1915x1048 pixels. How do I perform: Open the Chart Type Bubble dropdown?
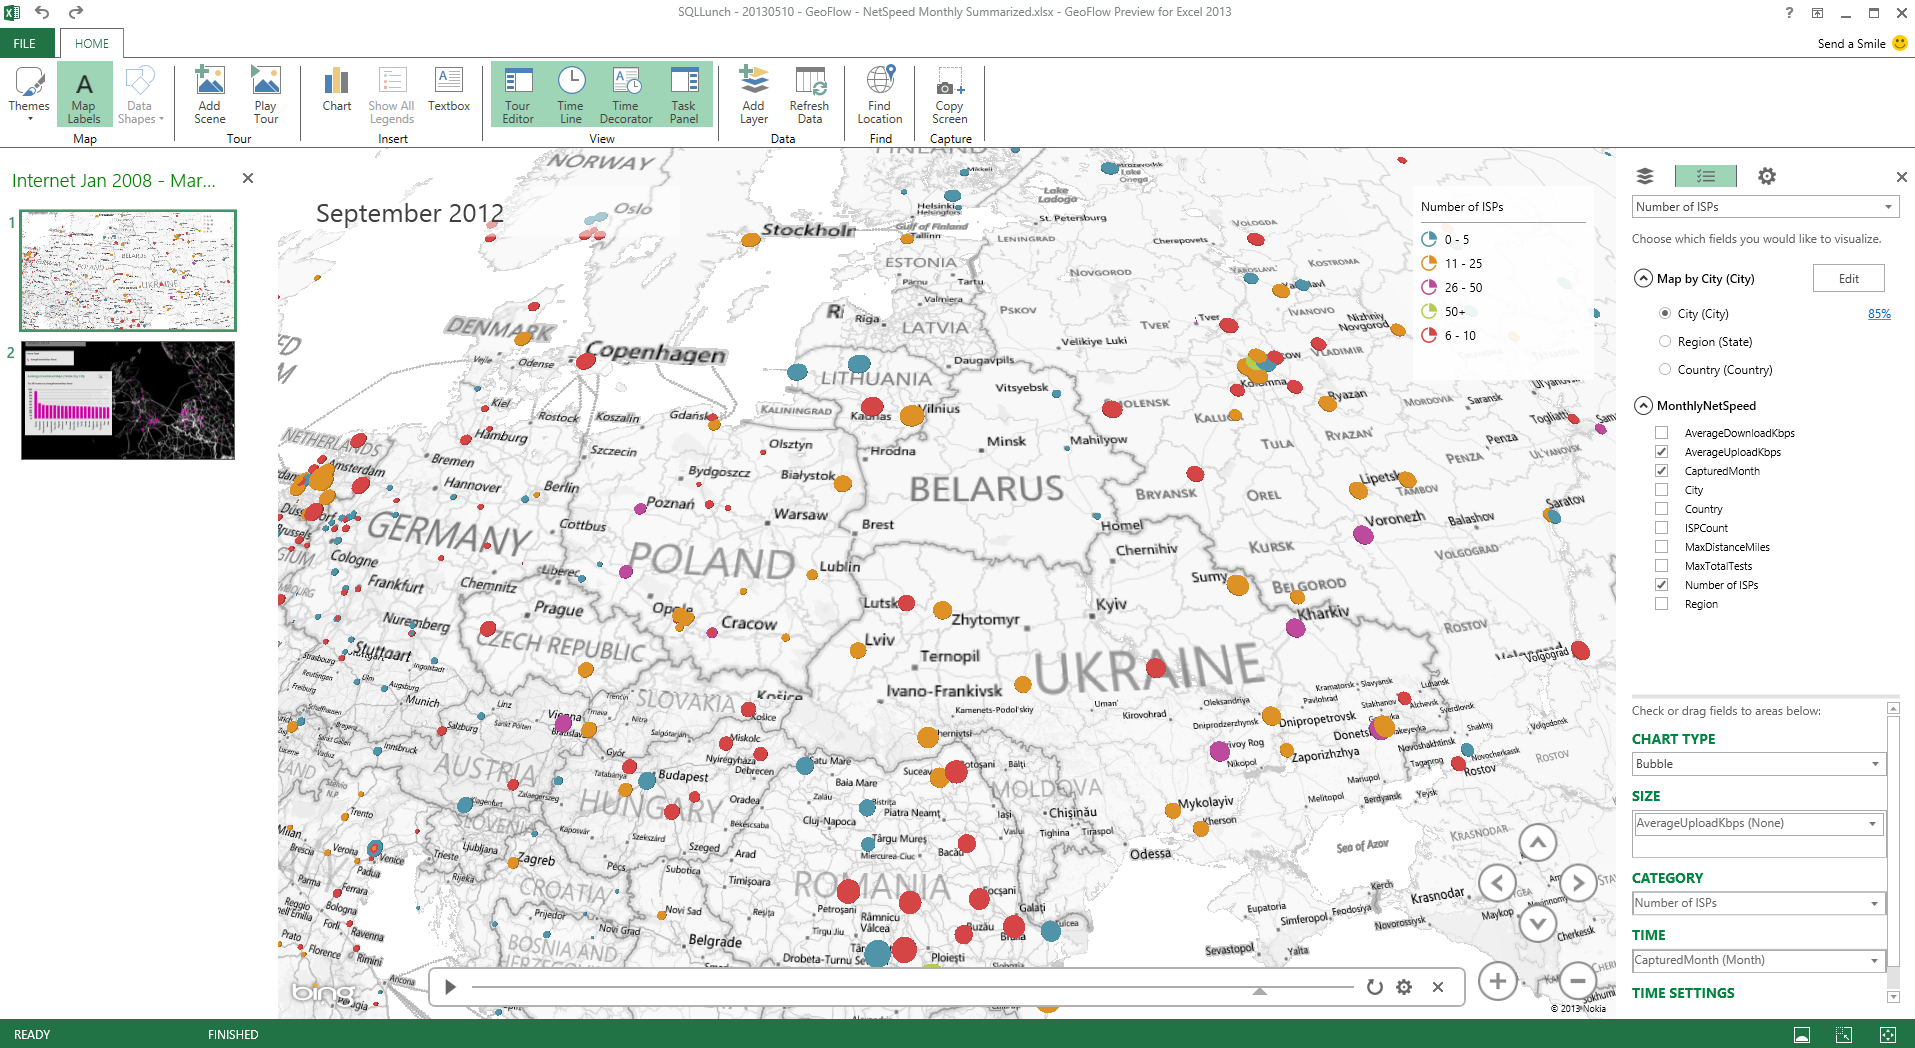(x=1759, y=764)
